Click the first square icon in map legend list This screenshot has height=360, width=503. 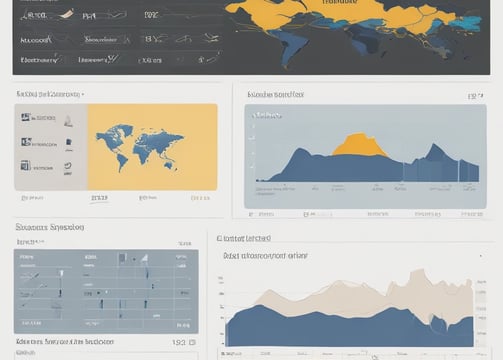click(25, 117)
